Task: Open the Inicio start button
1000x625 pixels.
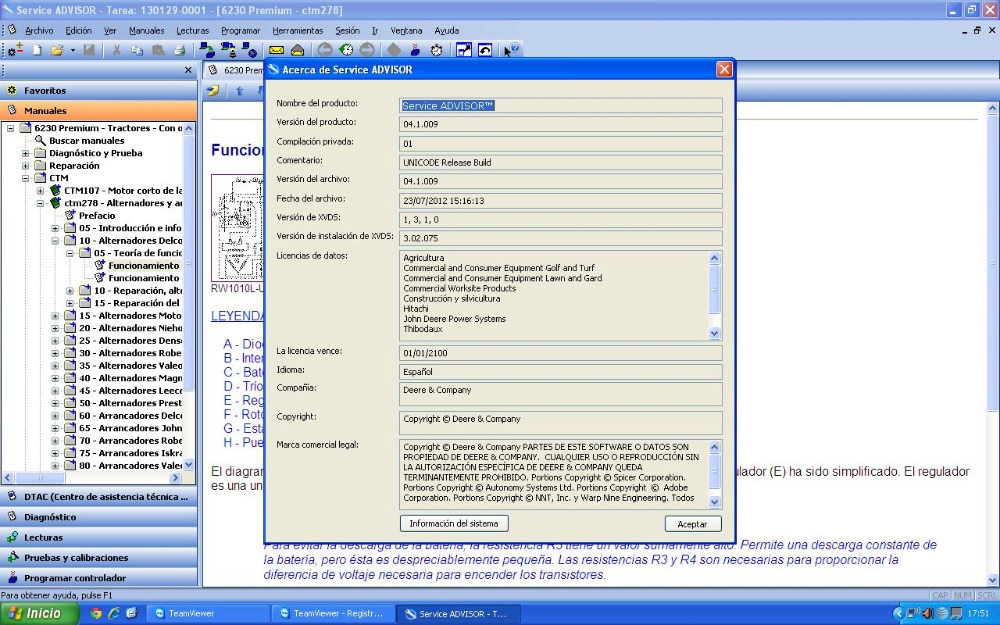Action: (40, 614)
